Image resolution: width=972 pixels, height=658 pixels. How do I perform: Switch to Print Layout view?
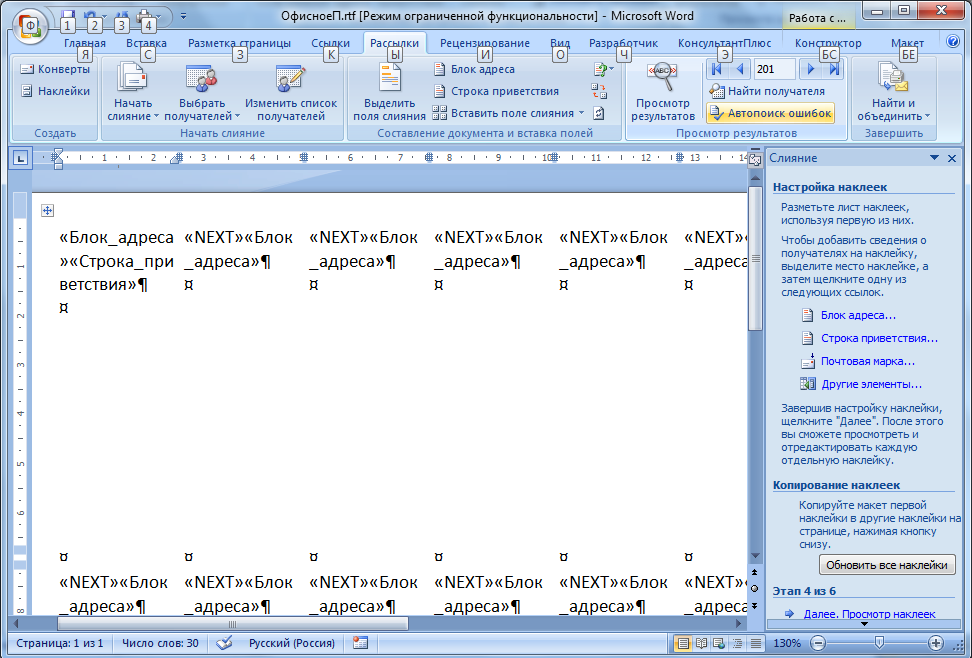683,643
